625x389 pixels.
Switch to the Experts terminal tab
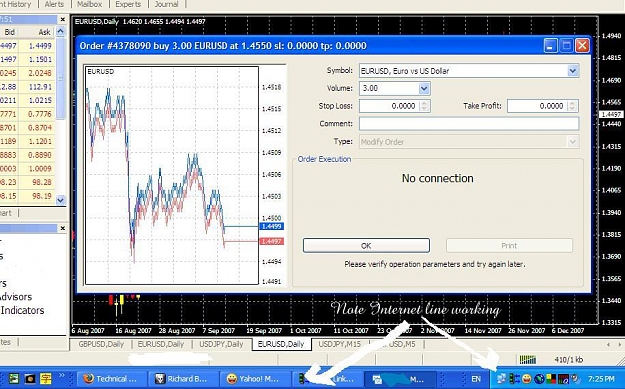(x=128, y=4)
